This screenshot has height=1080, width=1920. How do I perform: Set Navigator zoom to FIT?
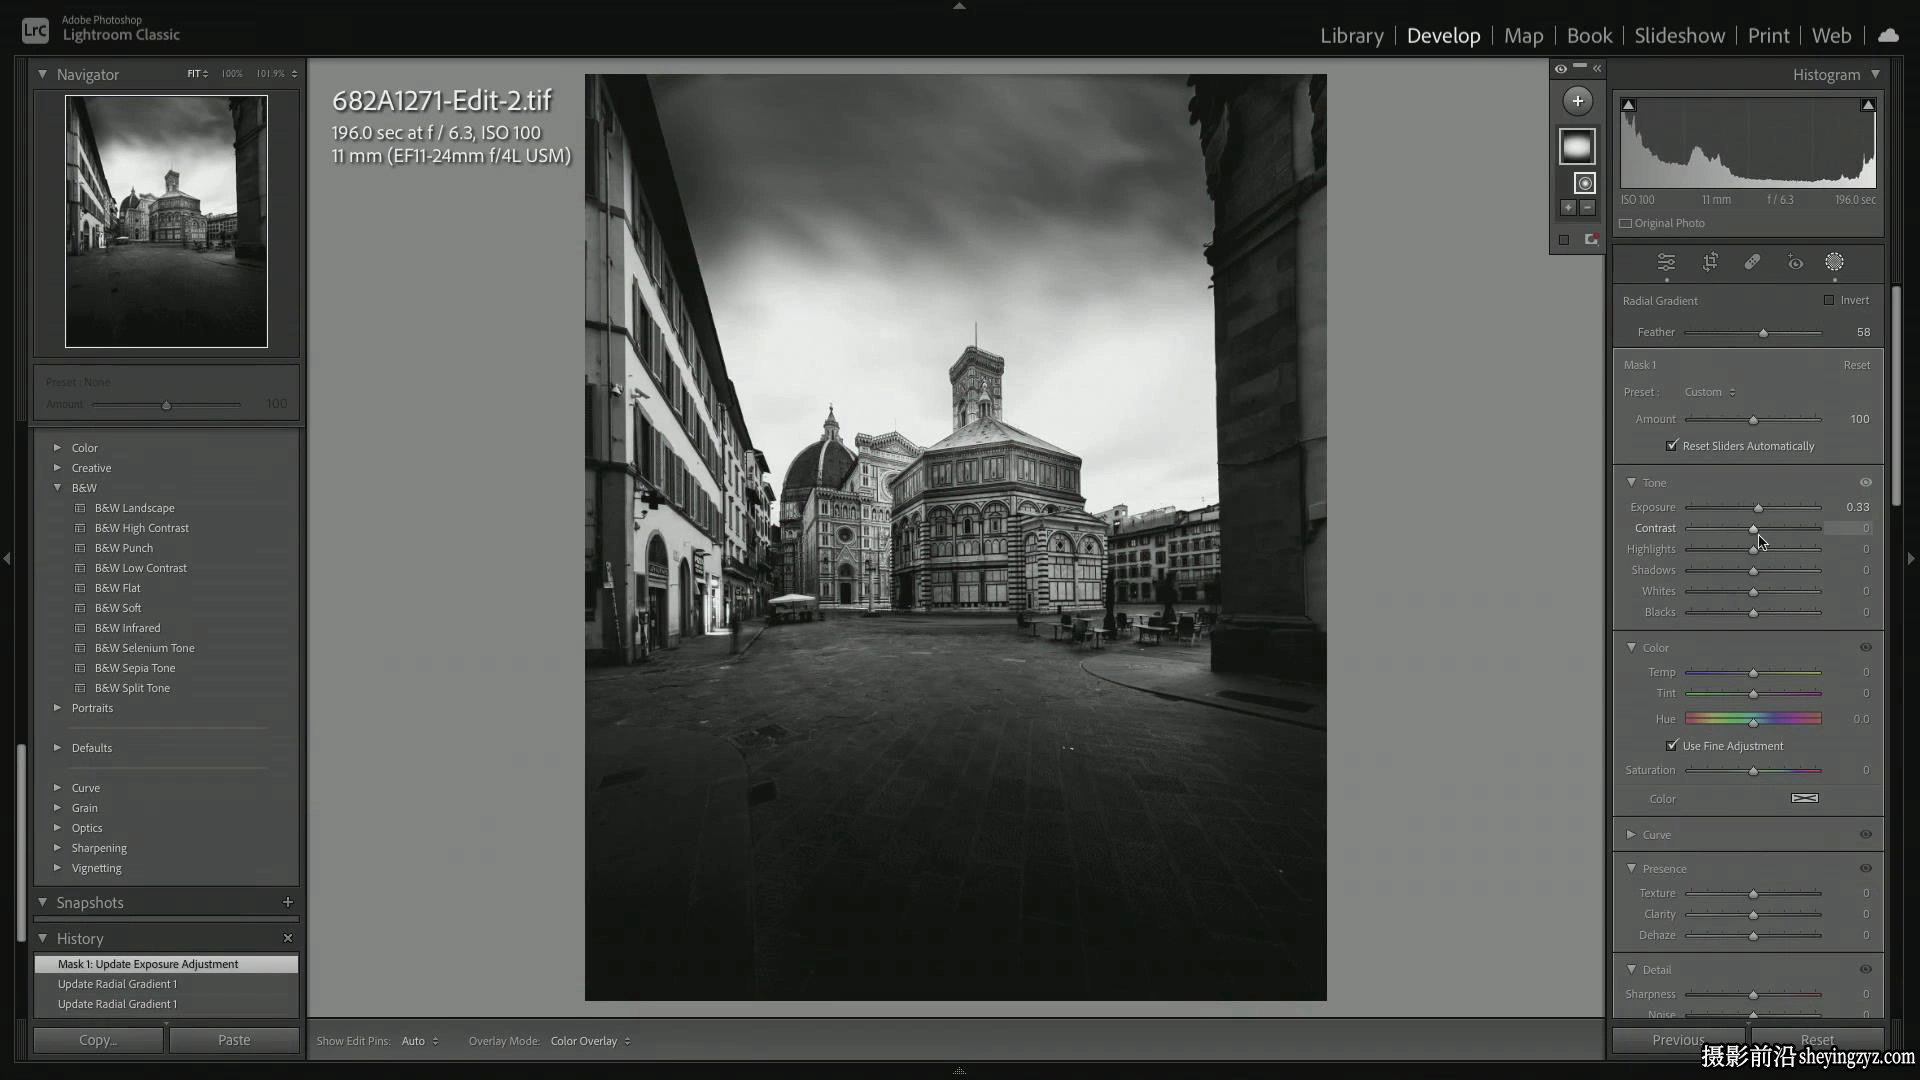pos(197,74)
